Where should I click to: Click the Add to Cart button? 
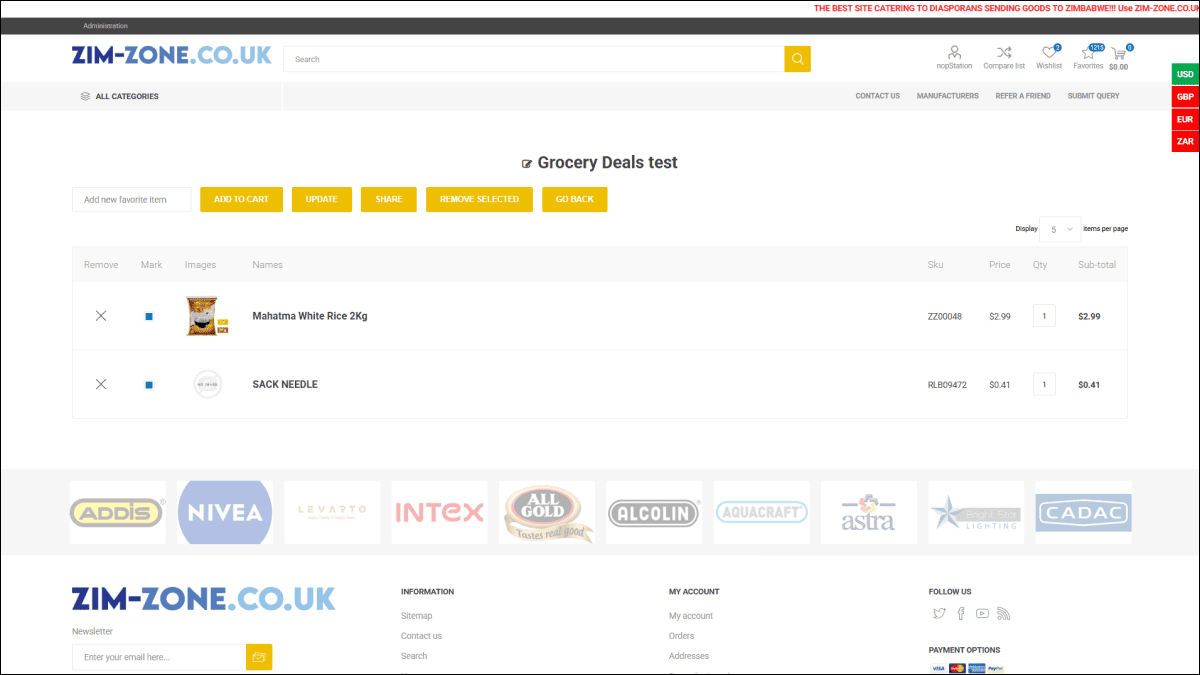[242, 199]
